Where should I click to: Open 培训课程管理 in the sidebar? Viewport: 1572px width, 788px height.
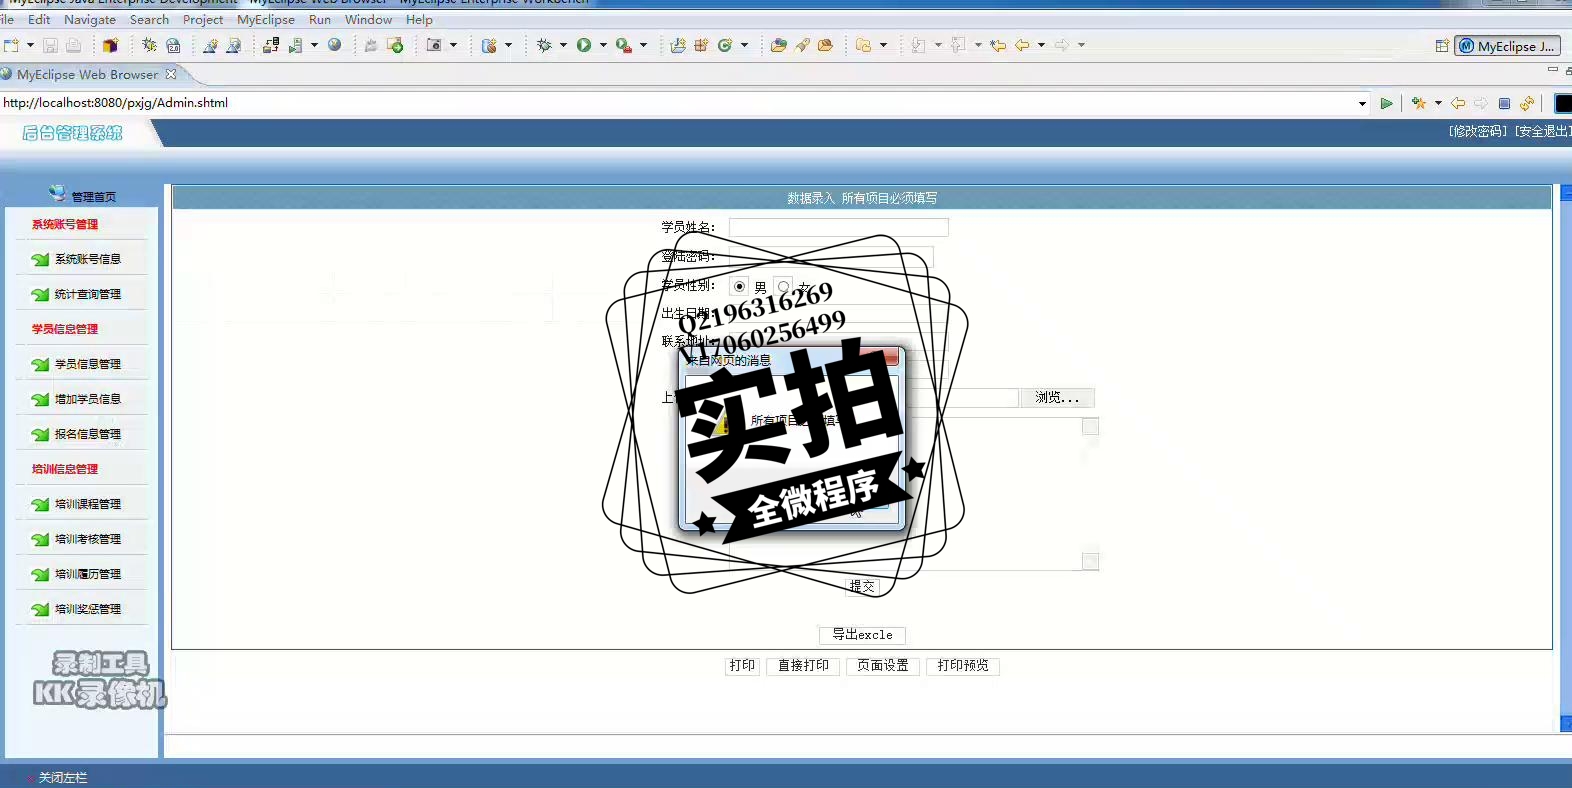click(x=87, y=504)
